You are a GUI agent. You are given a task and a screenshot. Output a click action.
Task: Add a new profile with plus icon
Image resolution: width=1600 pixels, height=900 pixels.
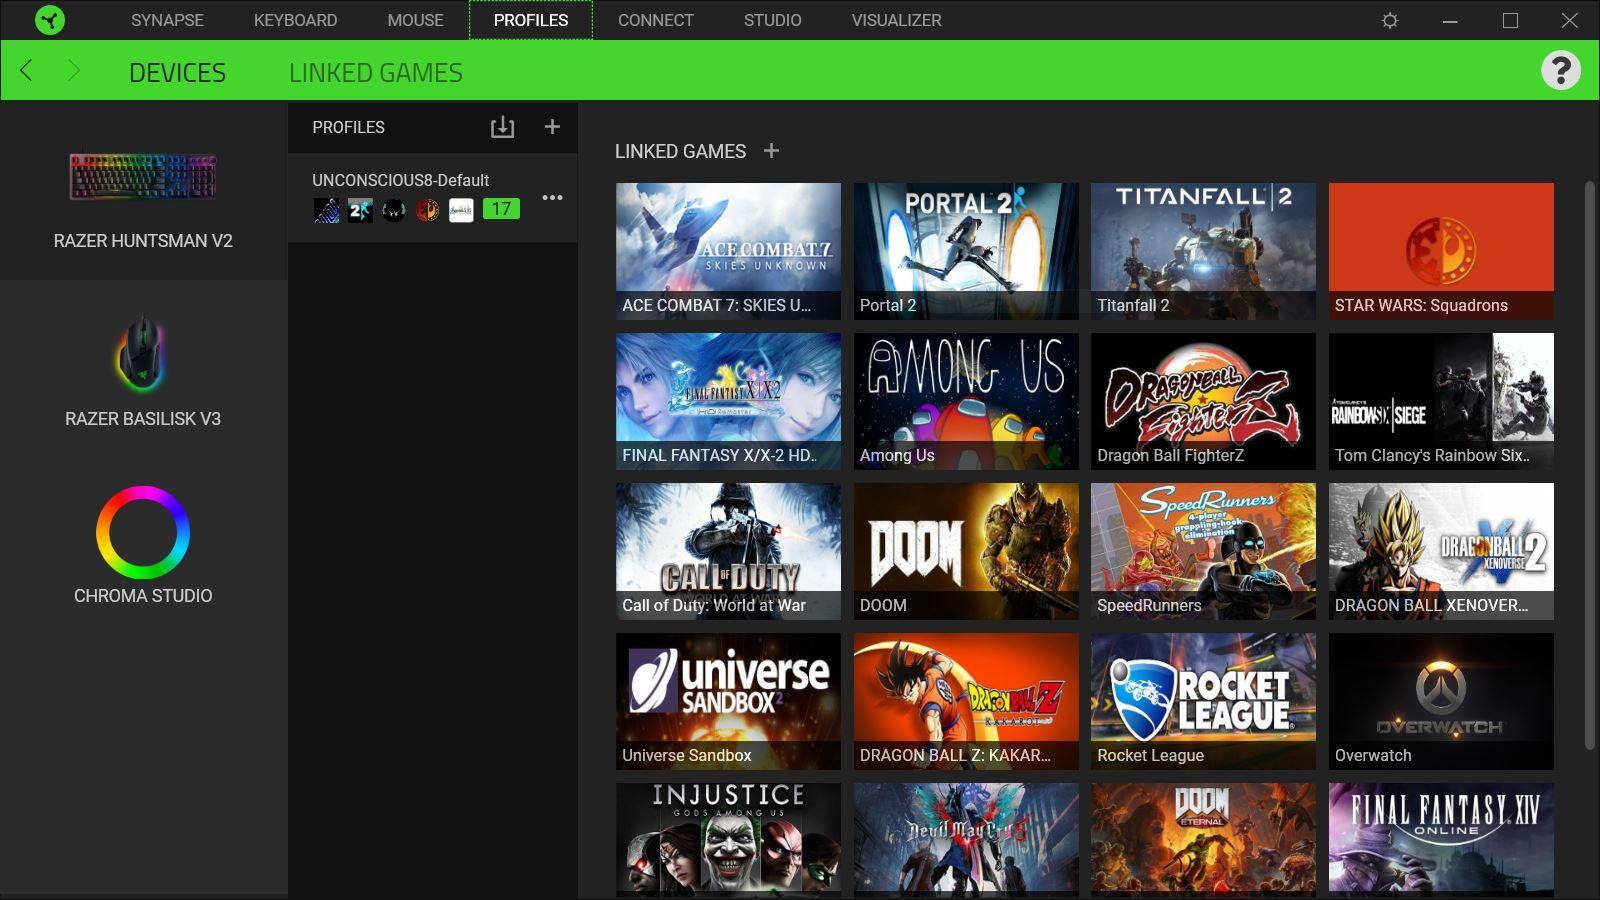pos(552,127)
